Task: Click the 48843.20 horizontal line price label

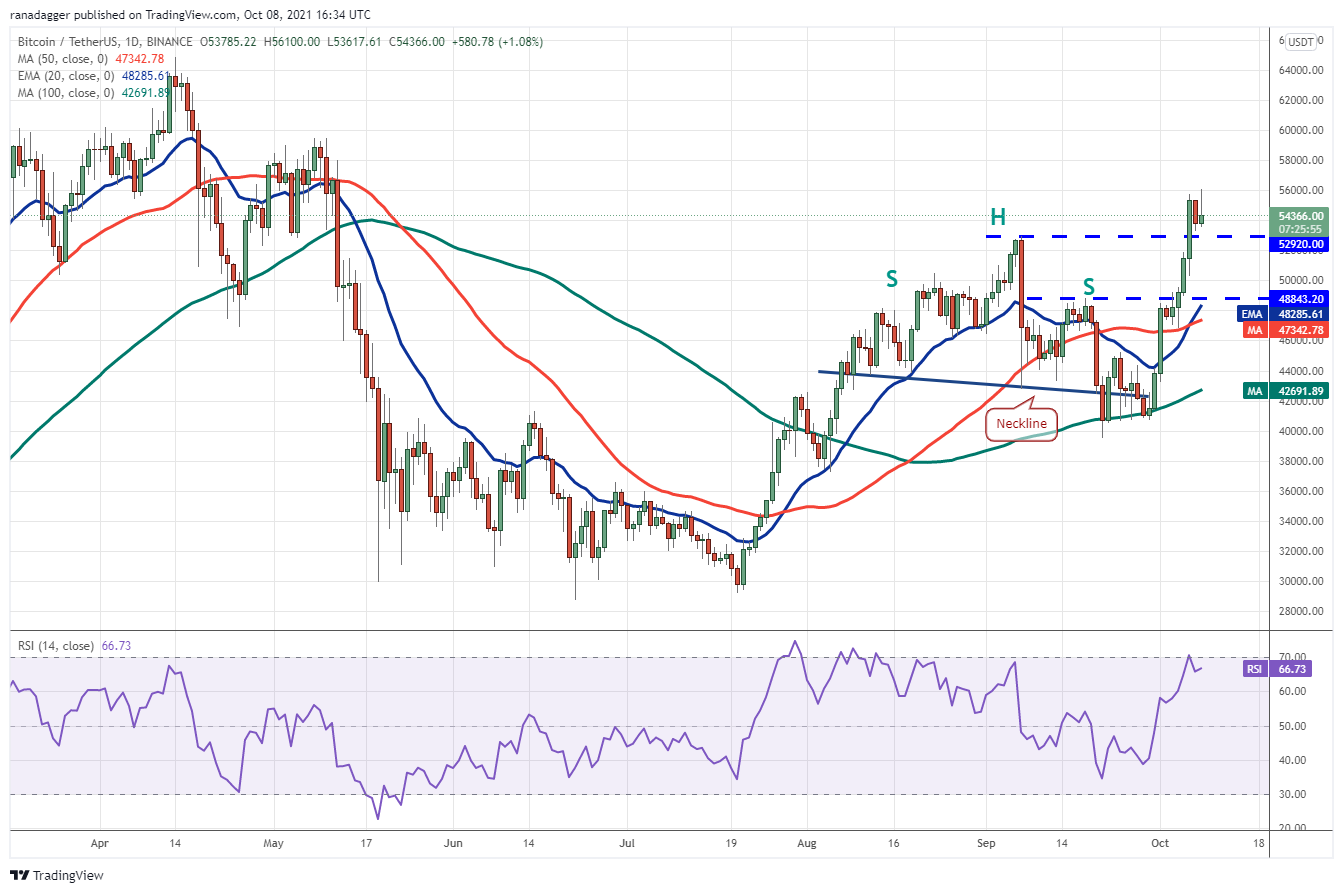Action: [1299, 298]
